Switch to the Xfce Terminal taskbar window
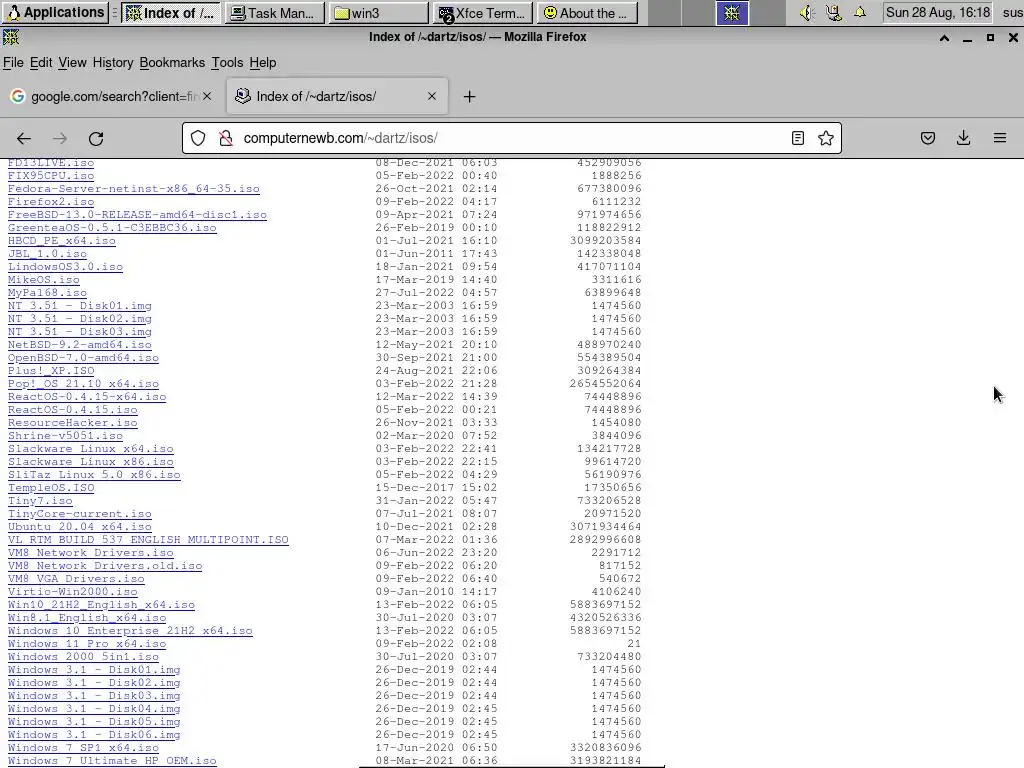Image resolution: width=1024 pixels, height=768 pixels. pyautogui.click(x=483, y=13)
